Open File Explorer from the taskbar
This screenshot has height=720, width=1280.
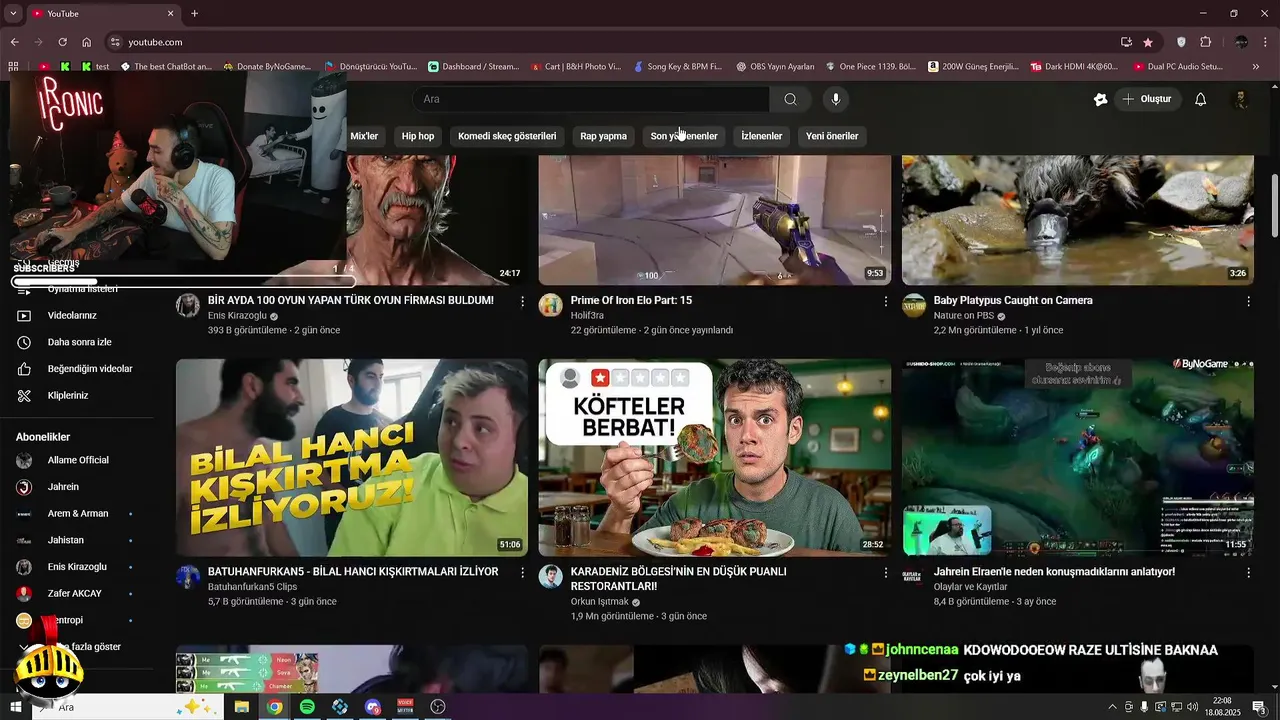(241, 707)
